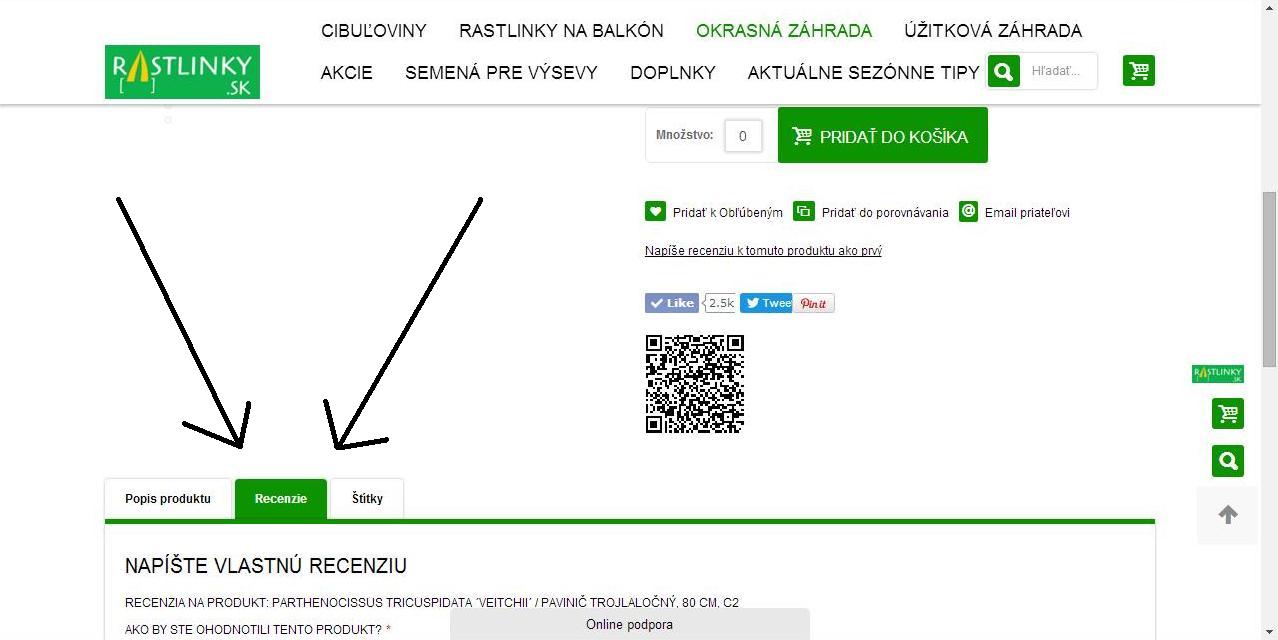This screenshot has height=640, width=1278.
Task: Open the Štítky tab
Action: [x=367, y=498]
